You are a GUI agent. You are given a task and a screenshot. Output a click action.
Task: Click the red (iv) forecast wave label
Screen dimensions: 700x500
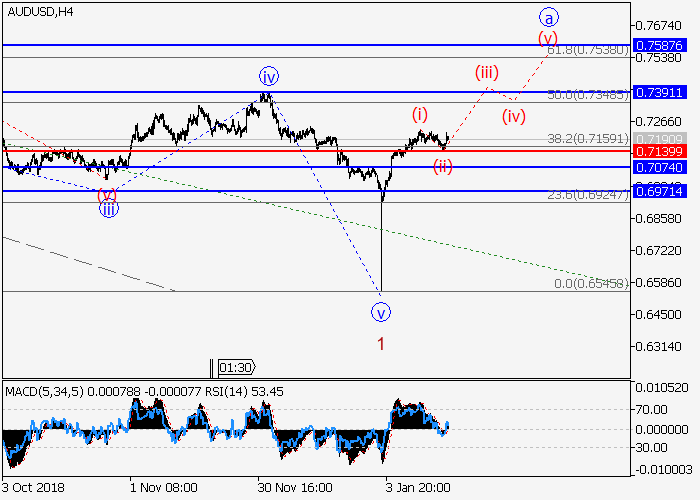tap(513, 116)
